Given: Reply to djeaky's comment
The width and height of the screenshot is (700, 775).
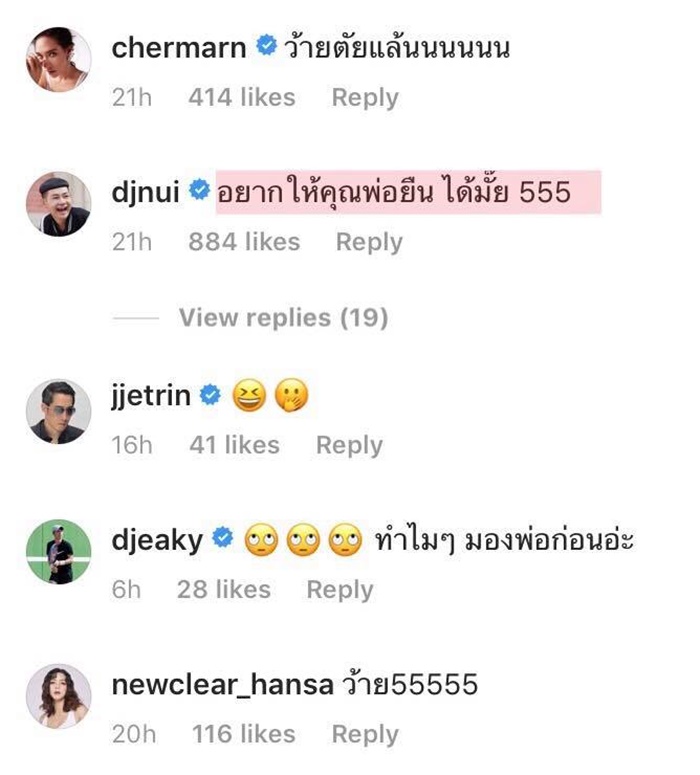Looking at the screenshot, I should pyautogui.click(x=340, y=590).
